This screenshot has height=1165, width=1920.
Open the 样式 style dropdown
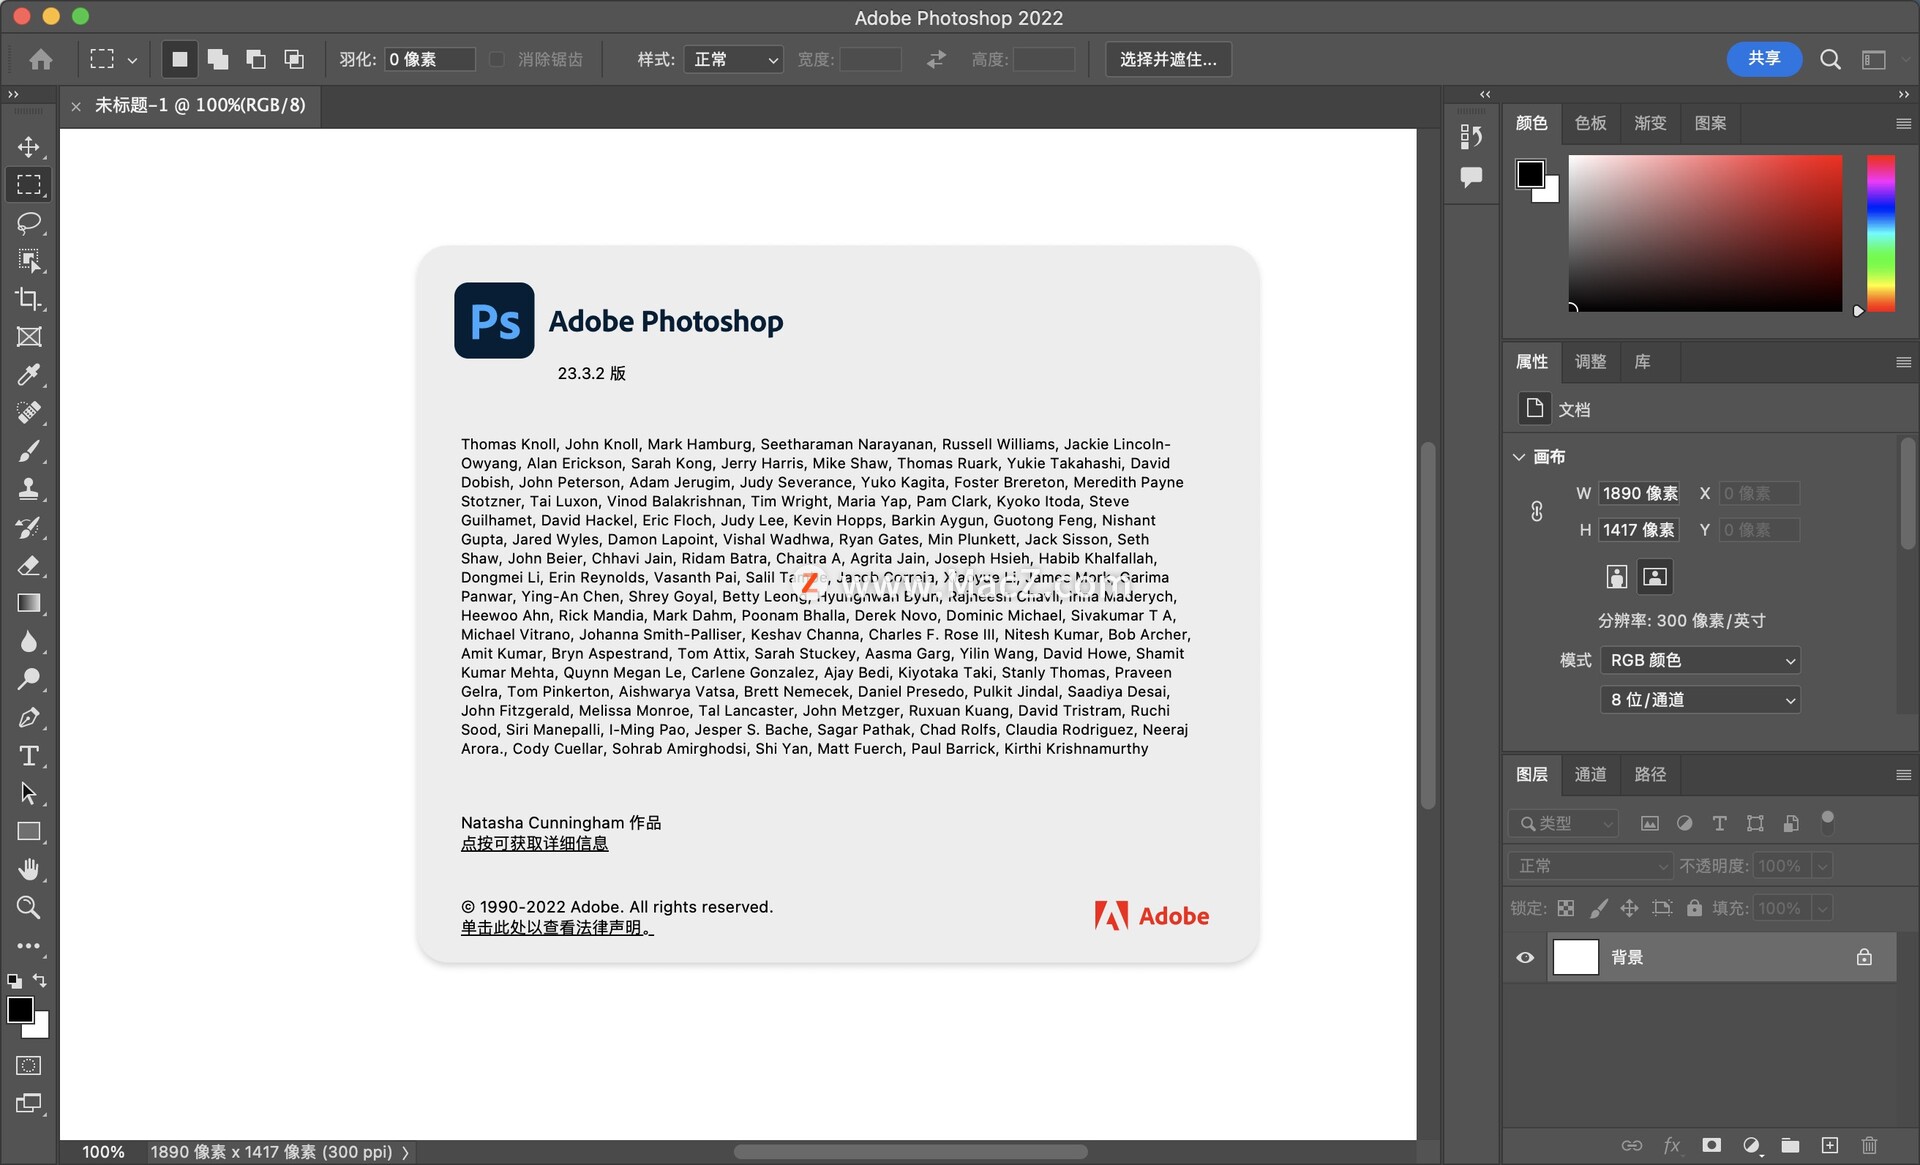tap(734, 59)
